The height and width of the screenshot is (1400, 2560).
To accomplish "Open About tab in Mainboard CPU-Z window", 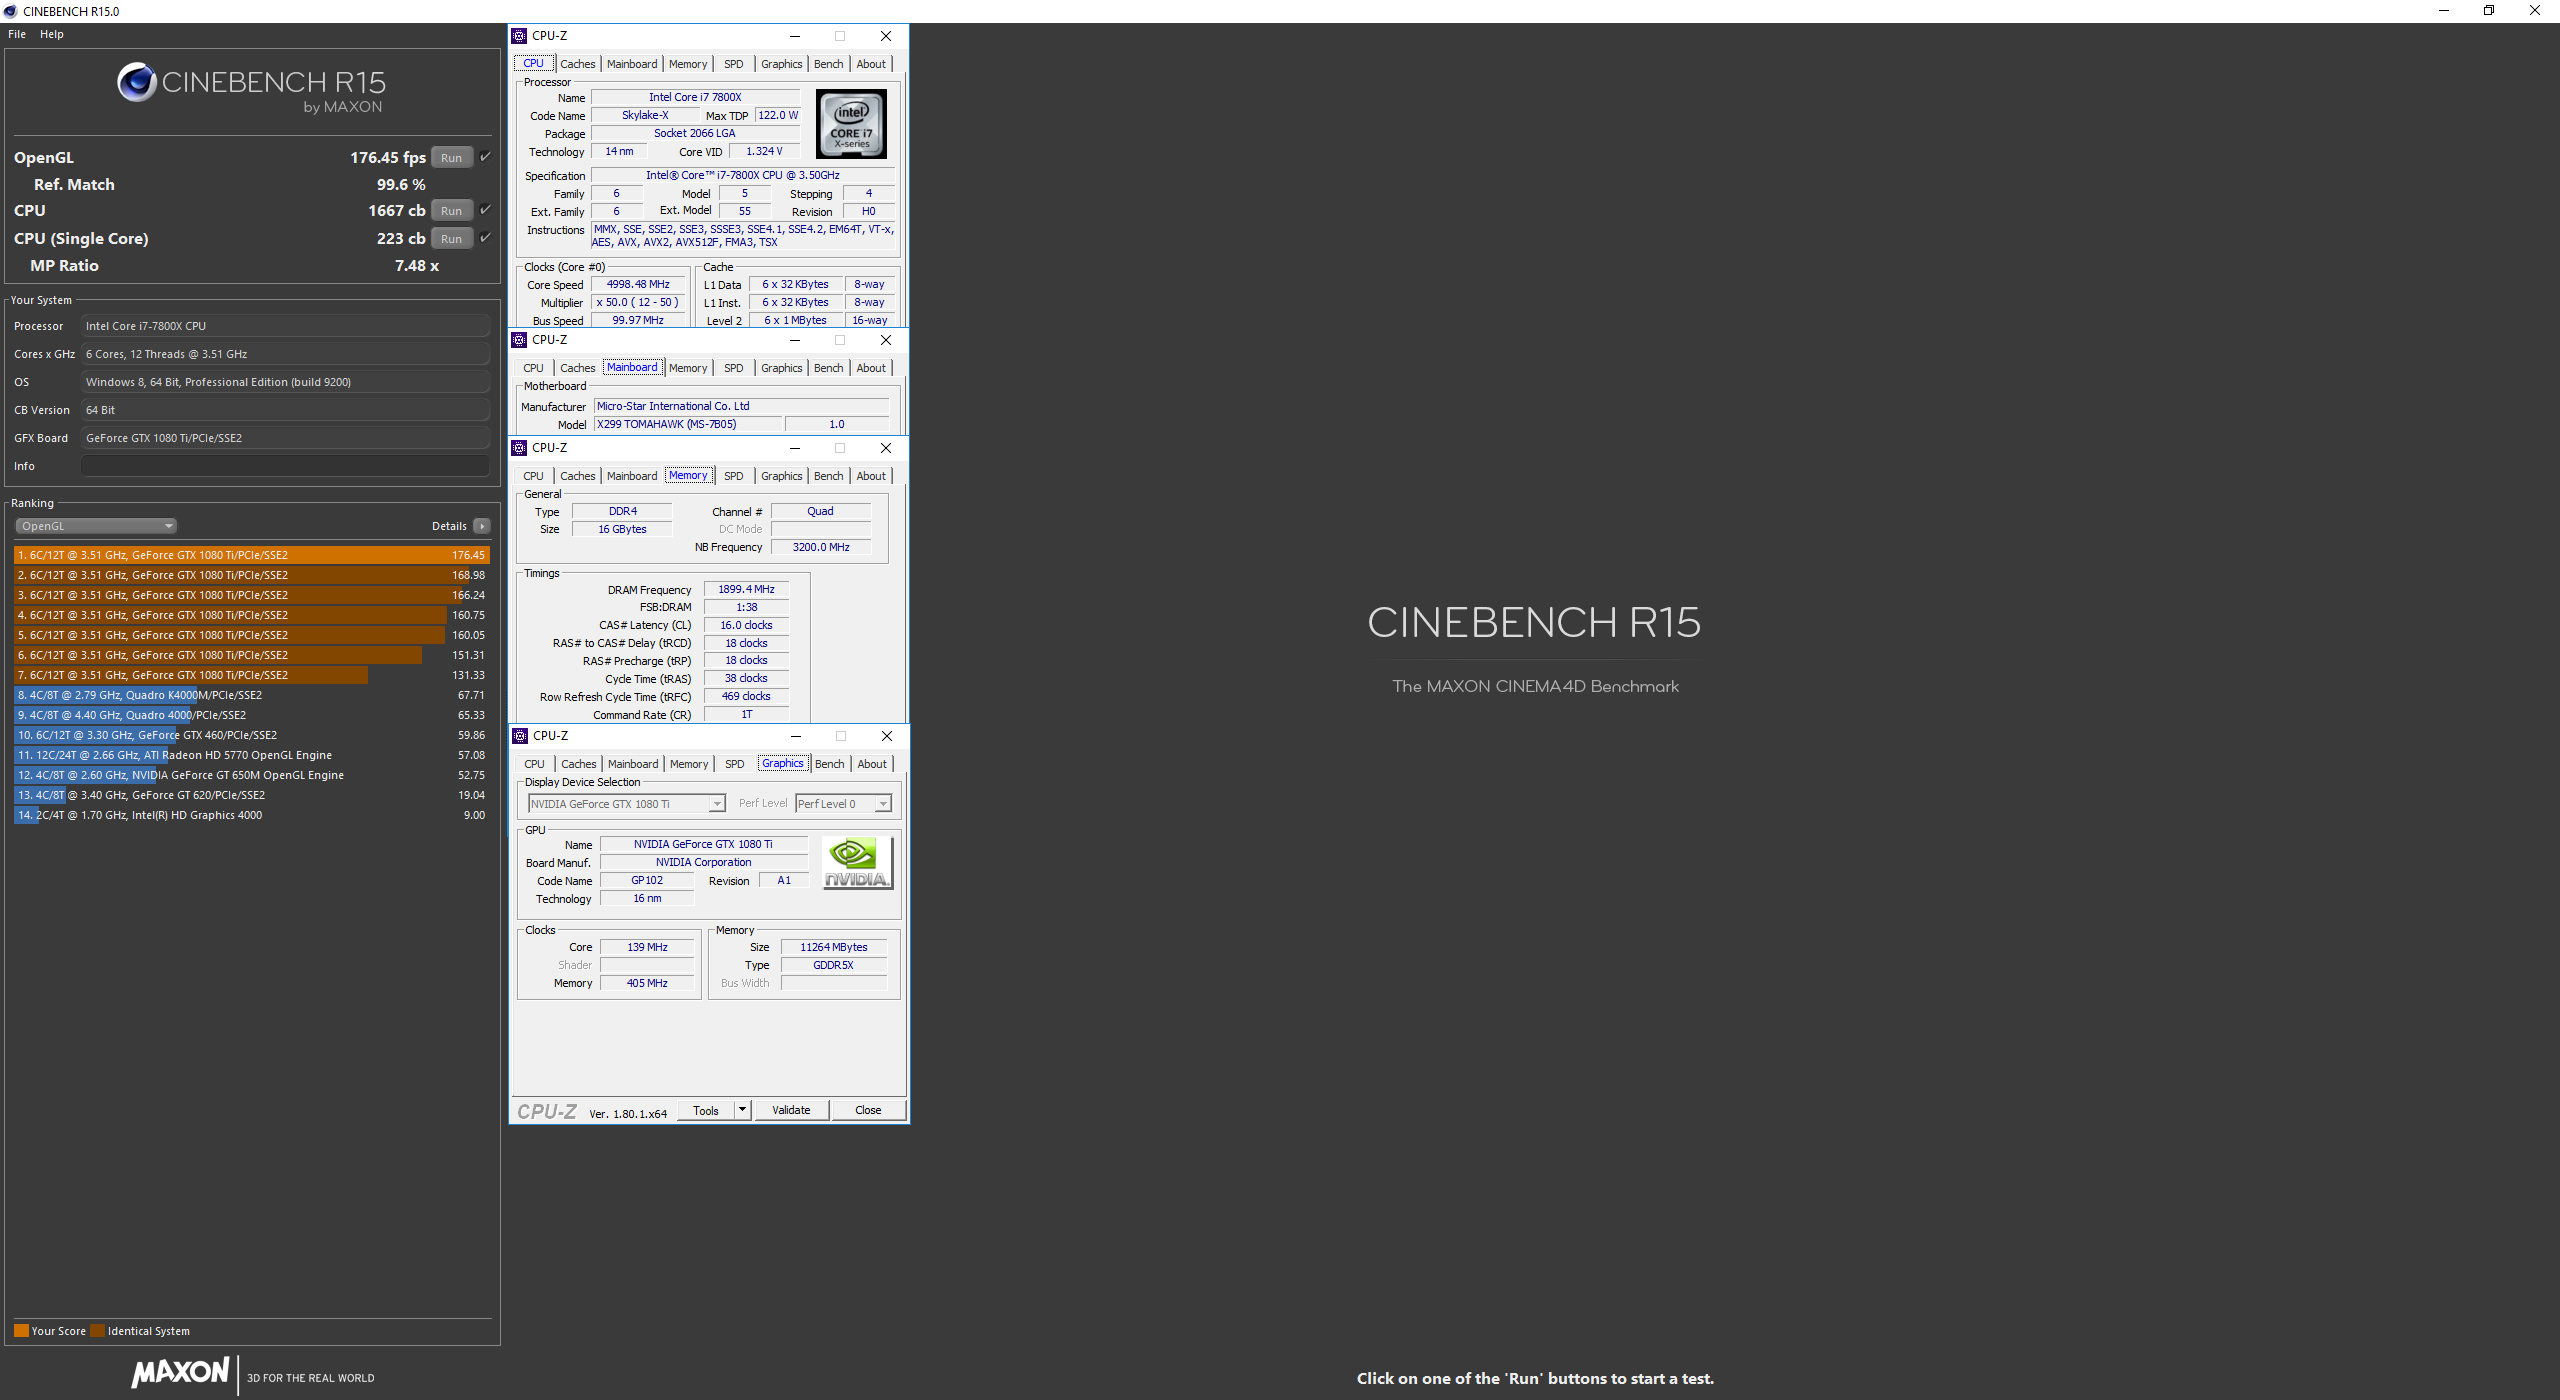I will click(871, 368).
